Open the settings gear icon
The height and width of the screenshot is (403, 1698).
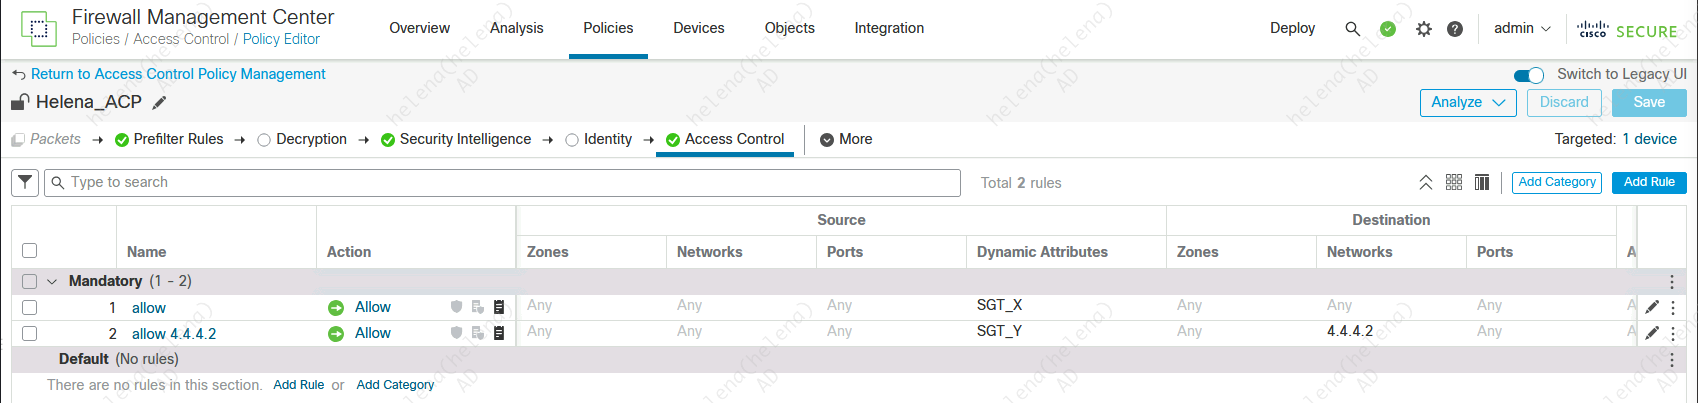click(x=1424, y=29)
